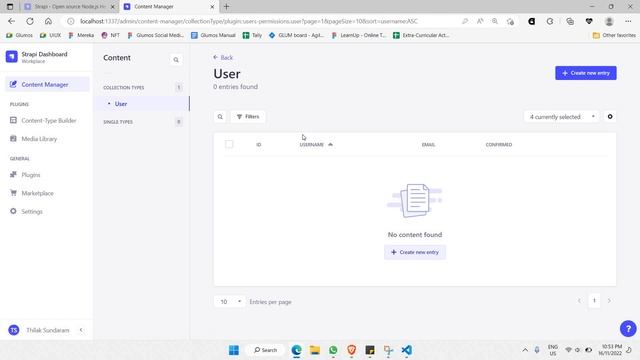Change the entries per page dropdown
The width and height of the screenshot is (640, 360).
(x=229, y=302)
